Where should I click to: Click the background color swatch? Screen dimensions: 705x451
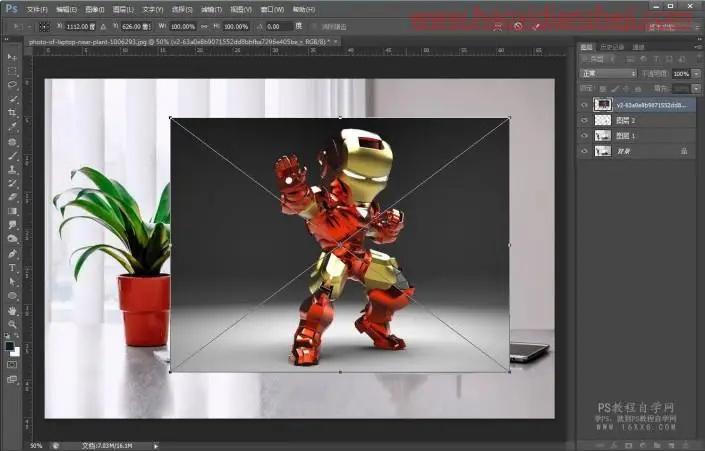pyautogui.click(x=16, y=352)
